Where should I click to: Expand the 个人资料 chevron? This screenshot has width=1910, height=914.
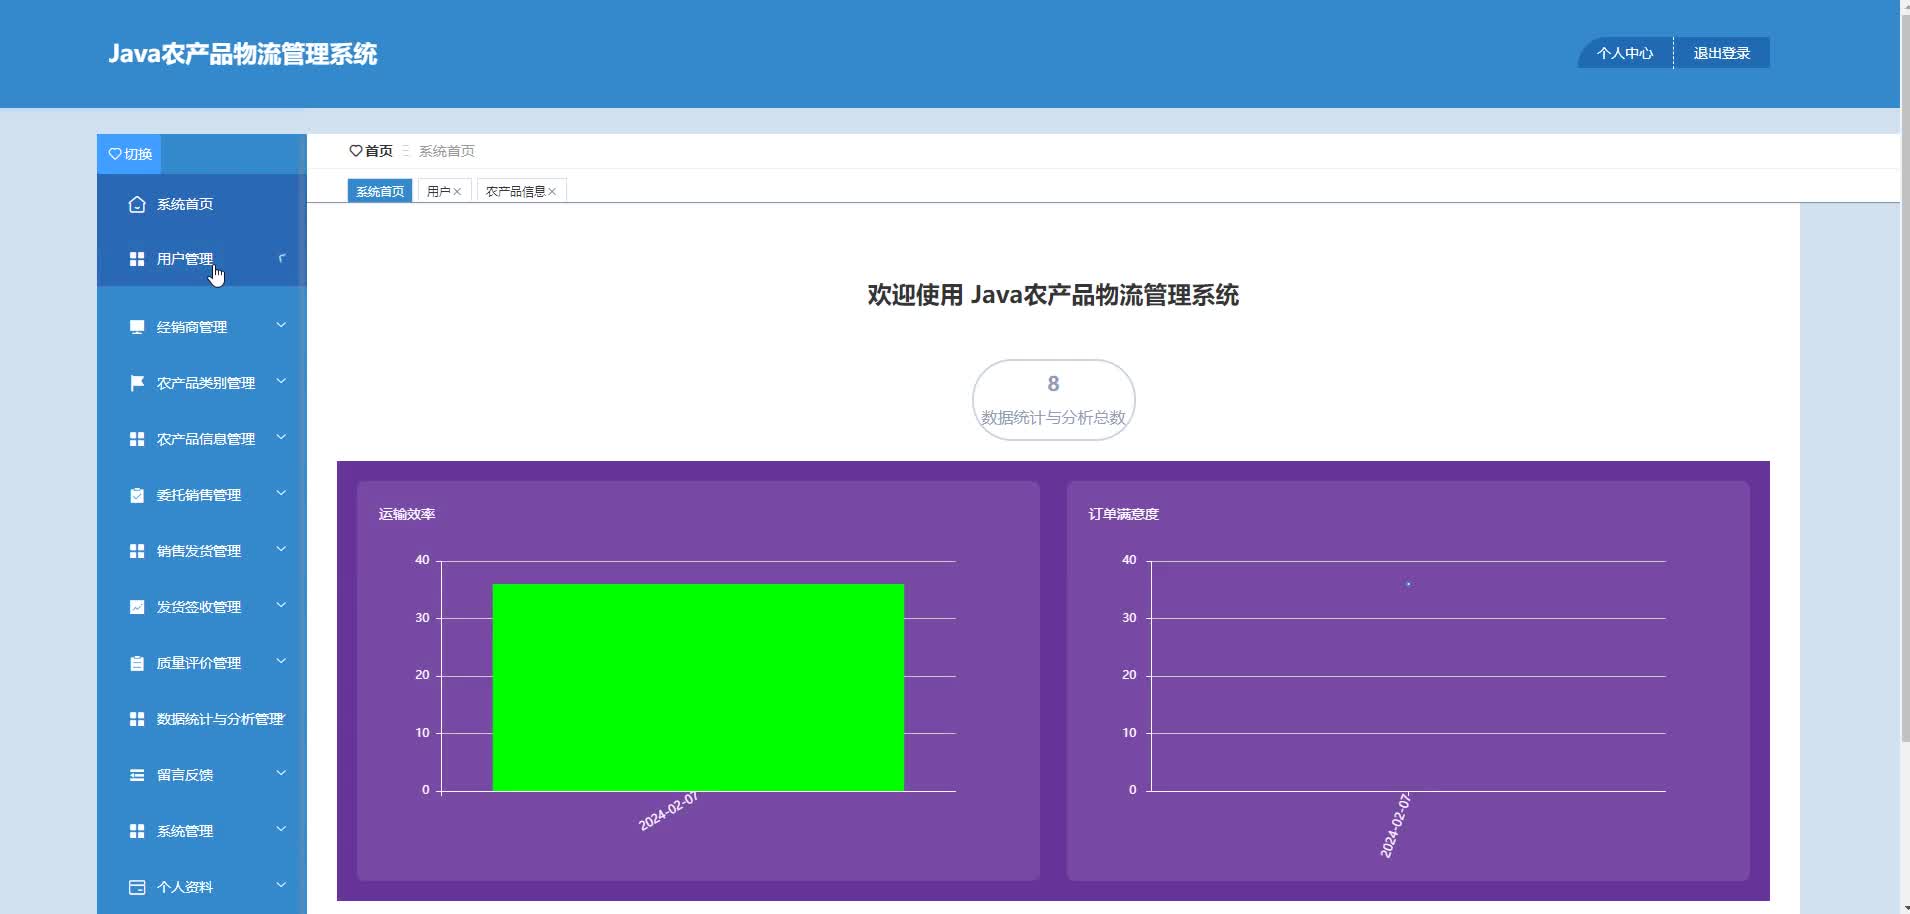pos(281,885)
